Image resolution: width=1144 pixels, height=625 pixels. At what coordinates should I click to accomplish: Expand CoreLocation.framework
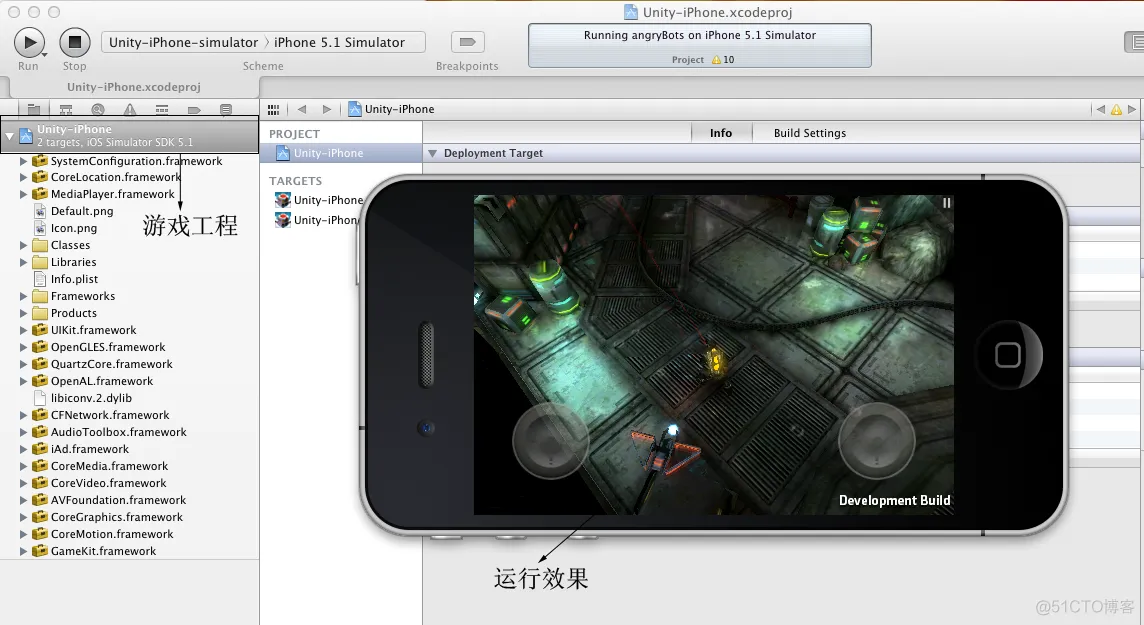[x=23, y=177]
